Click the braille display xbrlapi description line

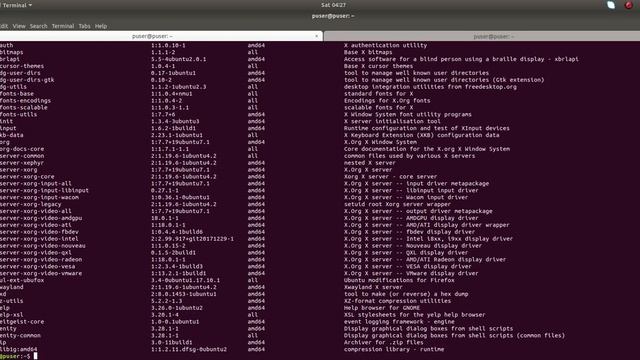coord(461,59)
